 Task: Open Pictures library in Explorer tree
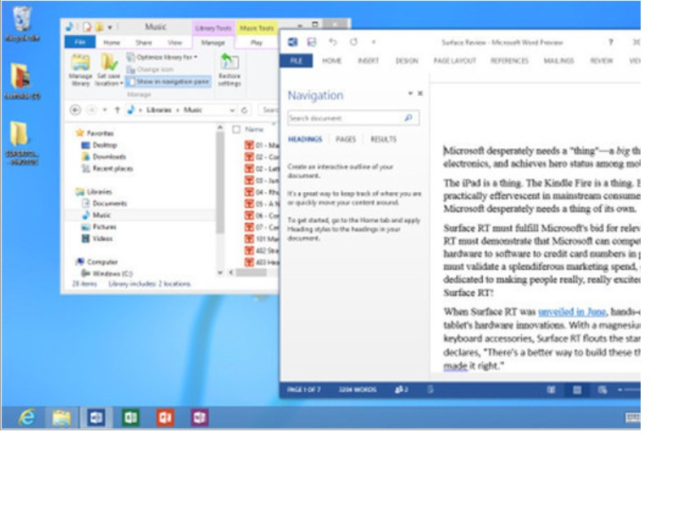(x=99, y=227)
